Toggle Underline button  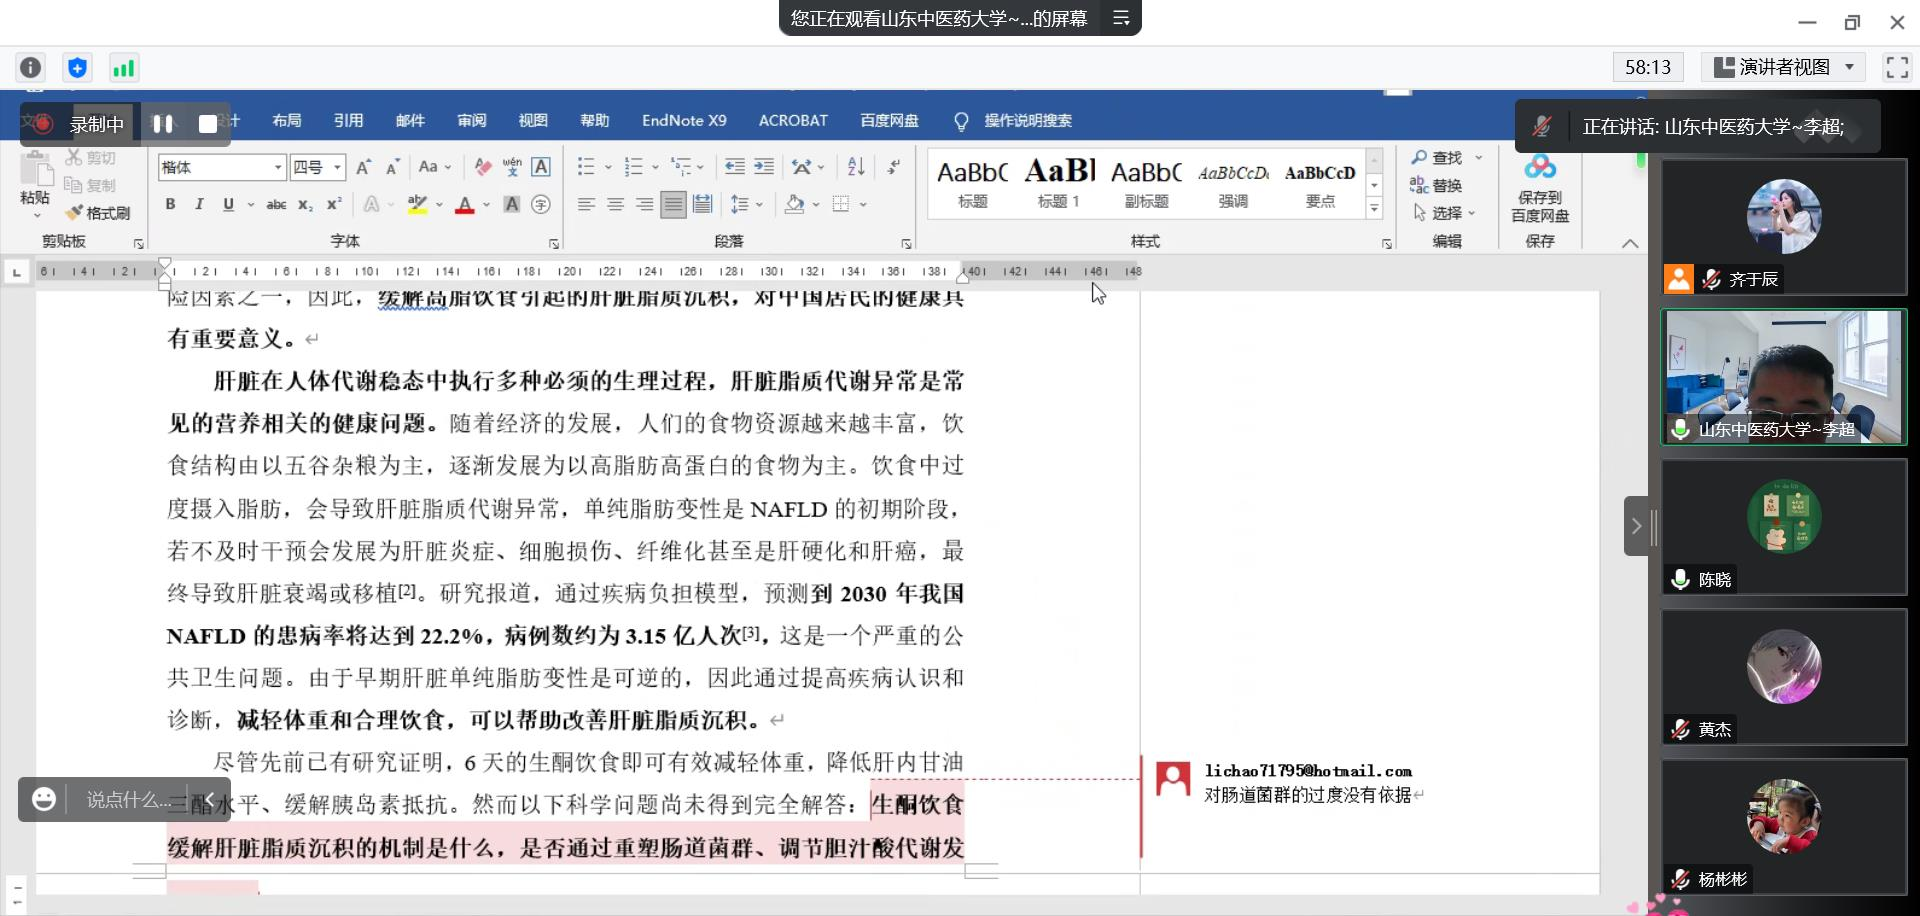(x=228, y=204)
